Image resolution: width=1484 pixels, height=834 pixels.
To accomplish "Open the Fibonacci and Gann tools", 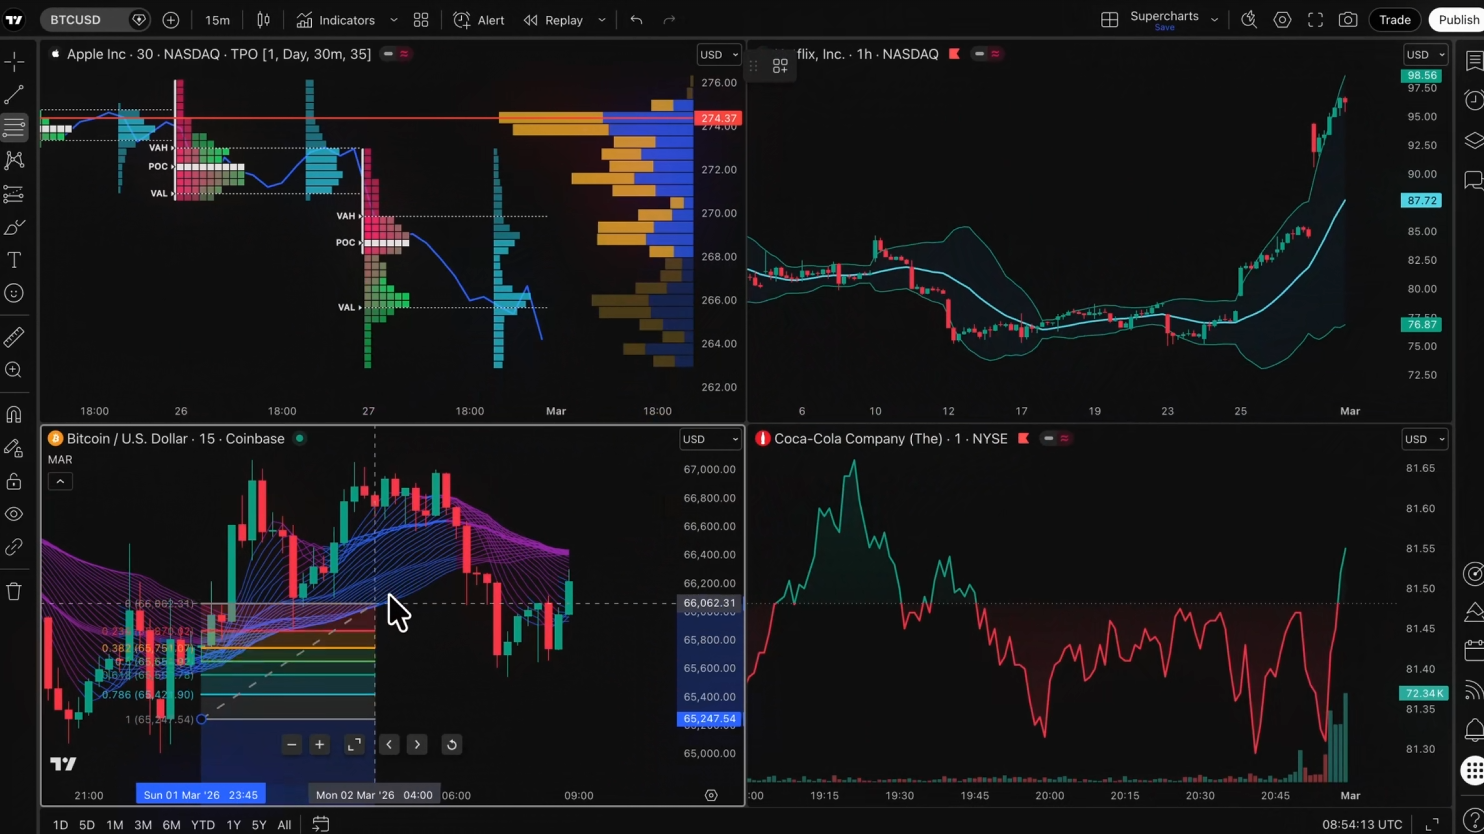I will [14, 127].
